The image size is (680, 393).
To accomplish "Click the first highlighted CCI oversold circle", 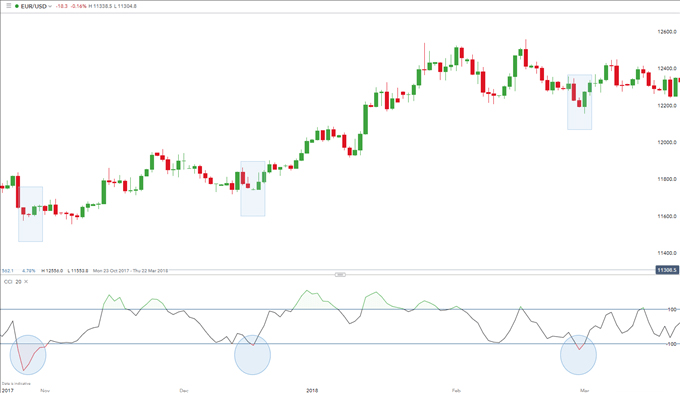I will point(28,355).
